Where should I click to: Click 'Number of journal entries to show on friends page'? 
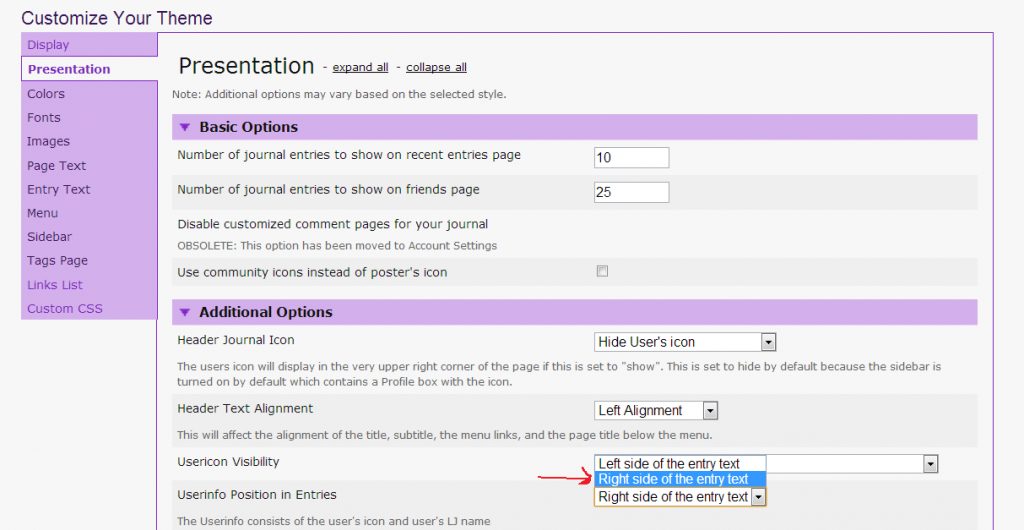328,190
